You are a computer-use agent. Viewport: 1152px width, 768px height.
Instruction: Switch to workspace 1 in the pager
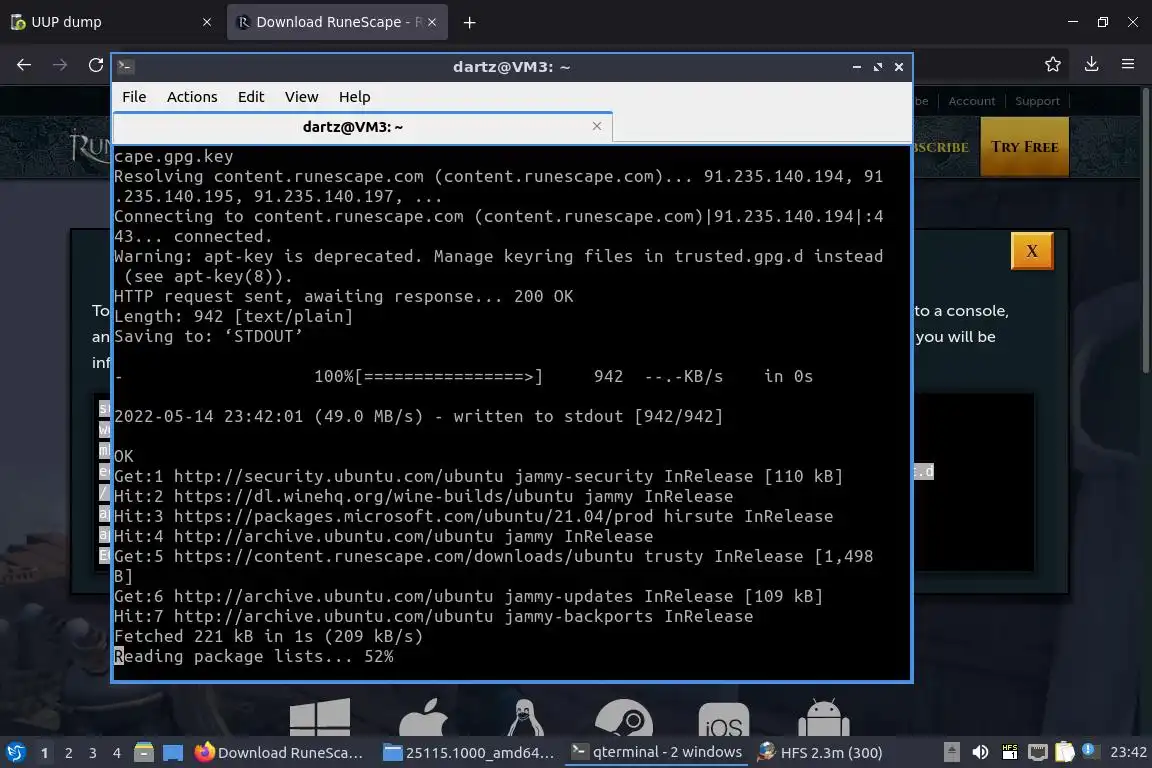point(45,753)
